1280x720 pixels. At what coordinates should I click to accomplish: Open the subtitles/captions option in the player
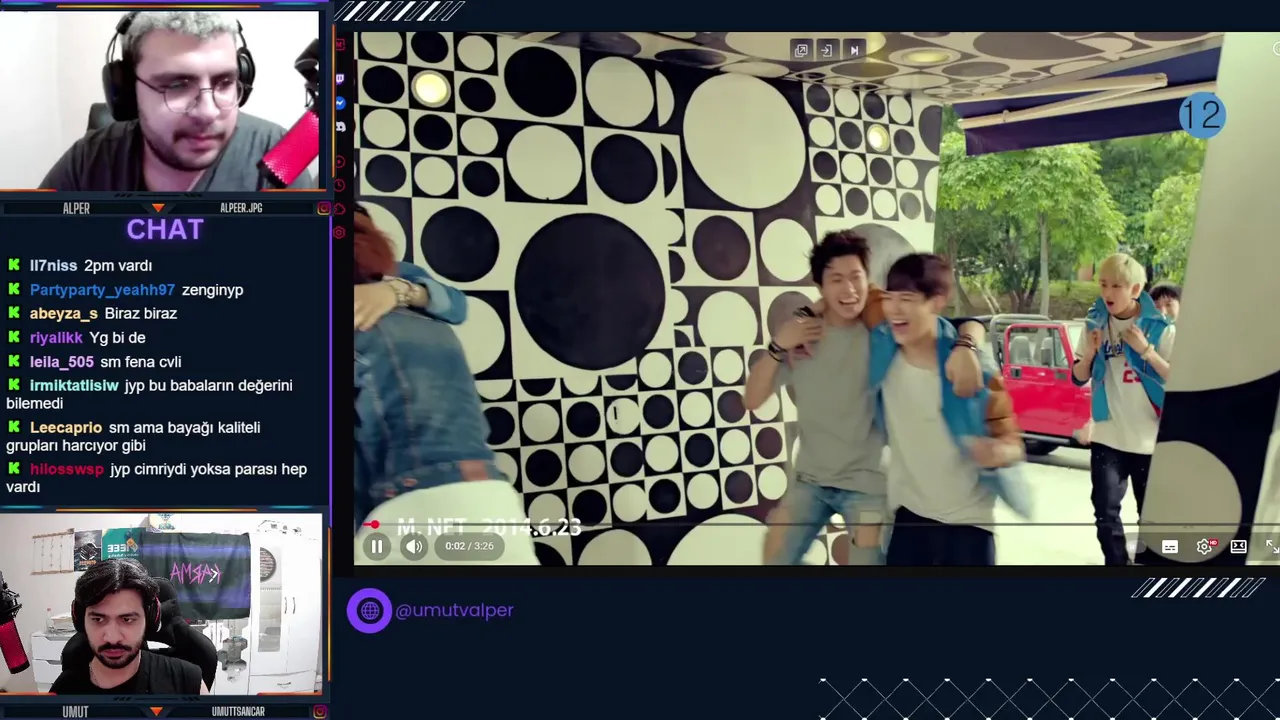1170,546
